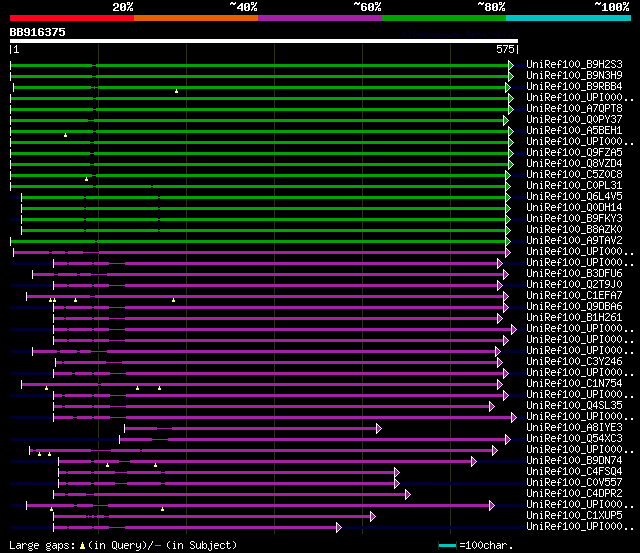Select the UniRef100_C1EFA7 label
The height and width of the screenshot is (553, 640).
click(574, 295)
